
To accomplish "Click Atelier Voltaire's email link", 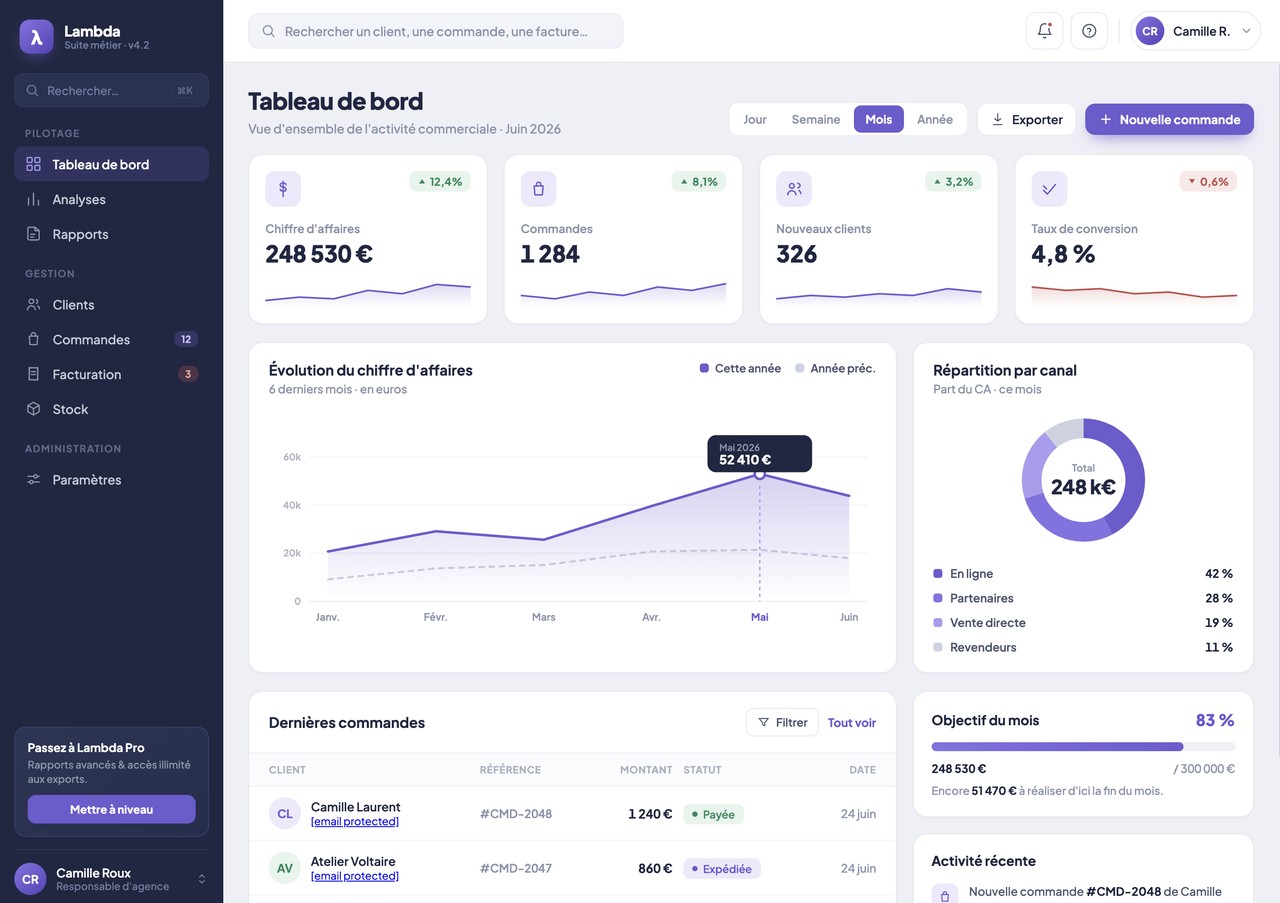I will pyautogui.click(x=355, y=875).
